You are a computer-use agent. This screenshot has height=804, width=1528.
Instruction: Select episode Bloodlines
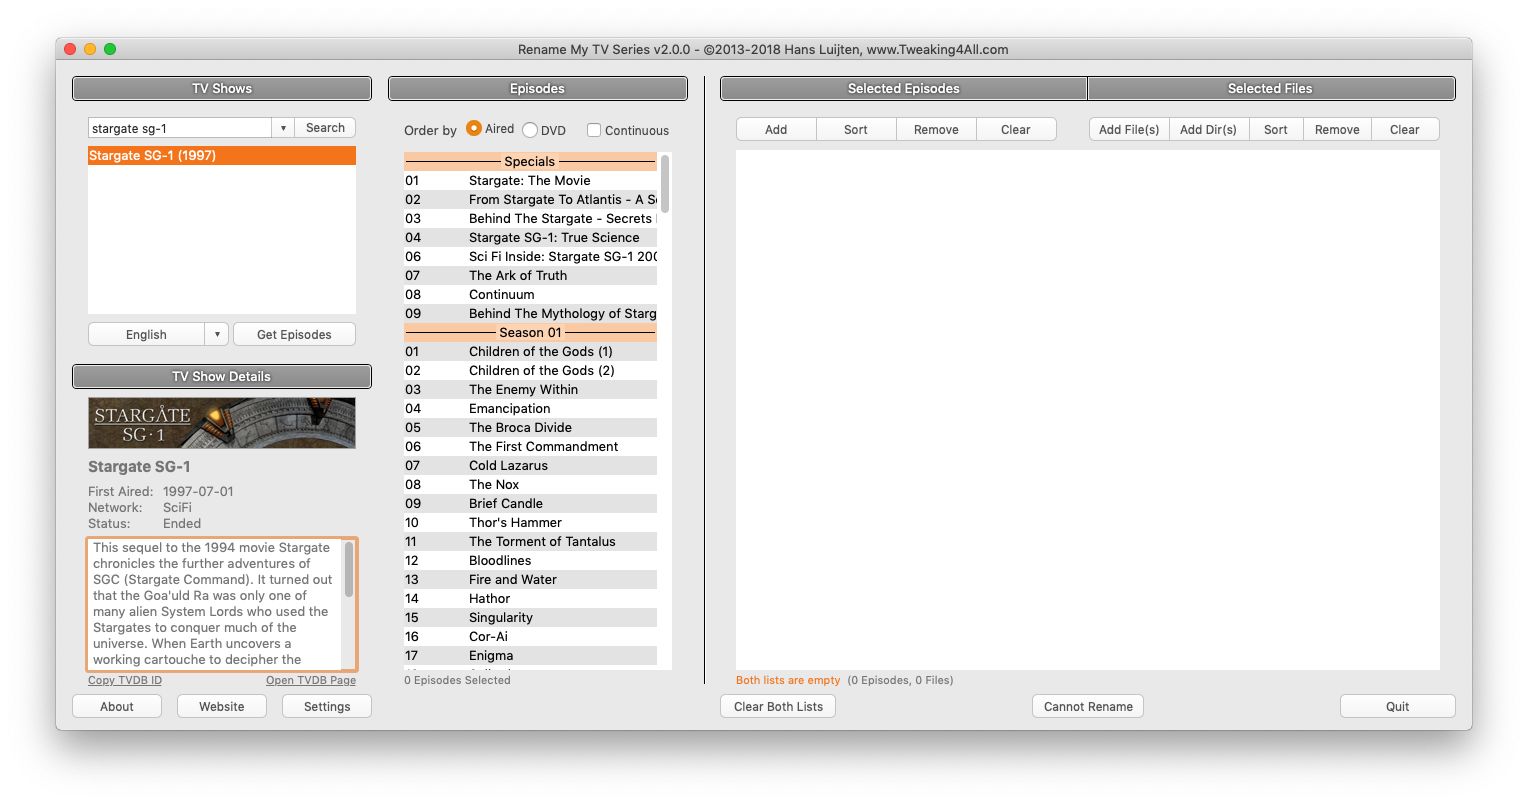530,561
